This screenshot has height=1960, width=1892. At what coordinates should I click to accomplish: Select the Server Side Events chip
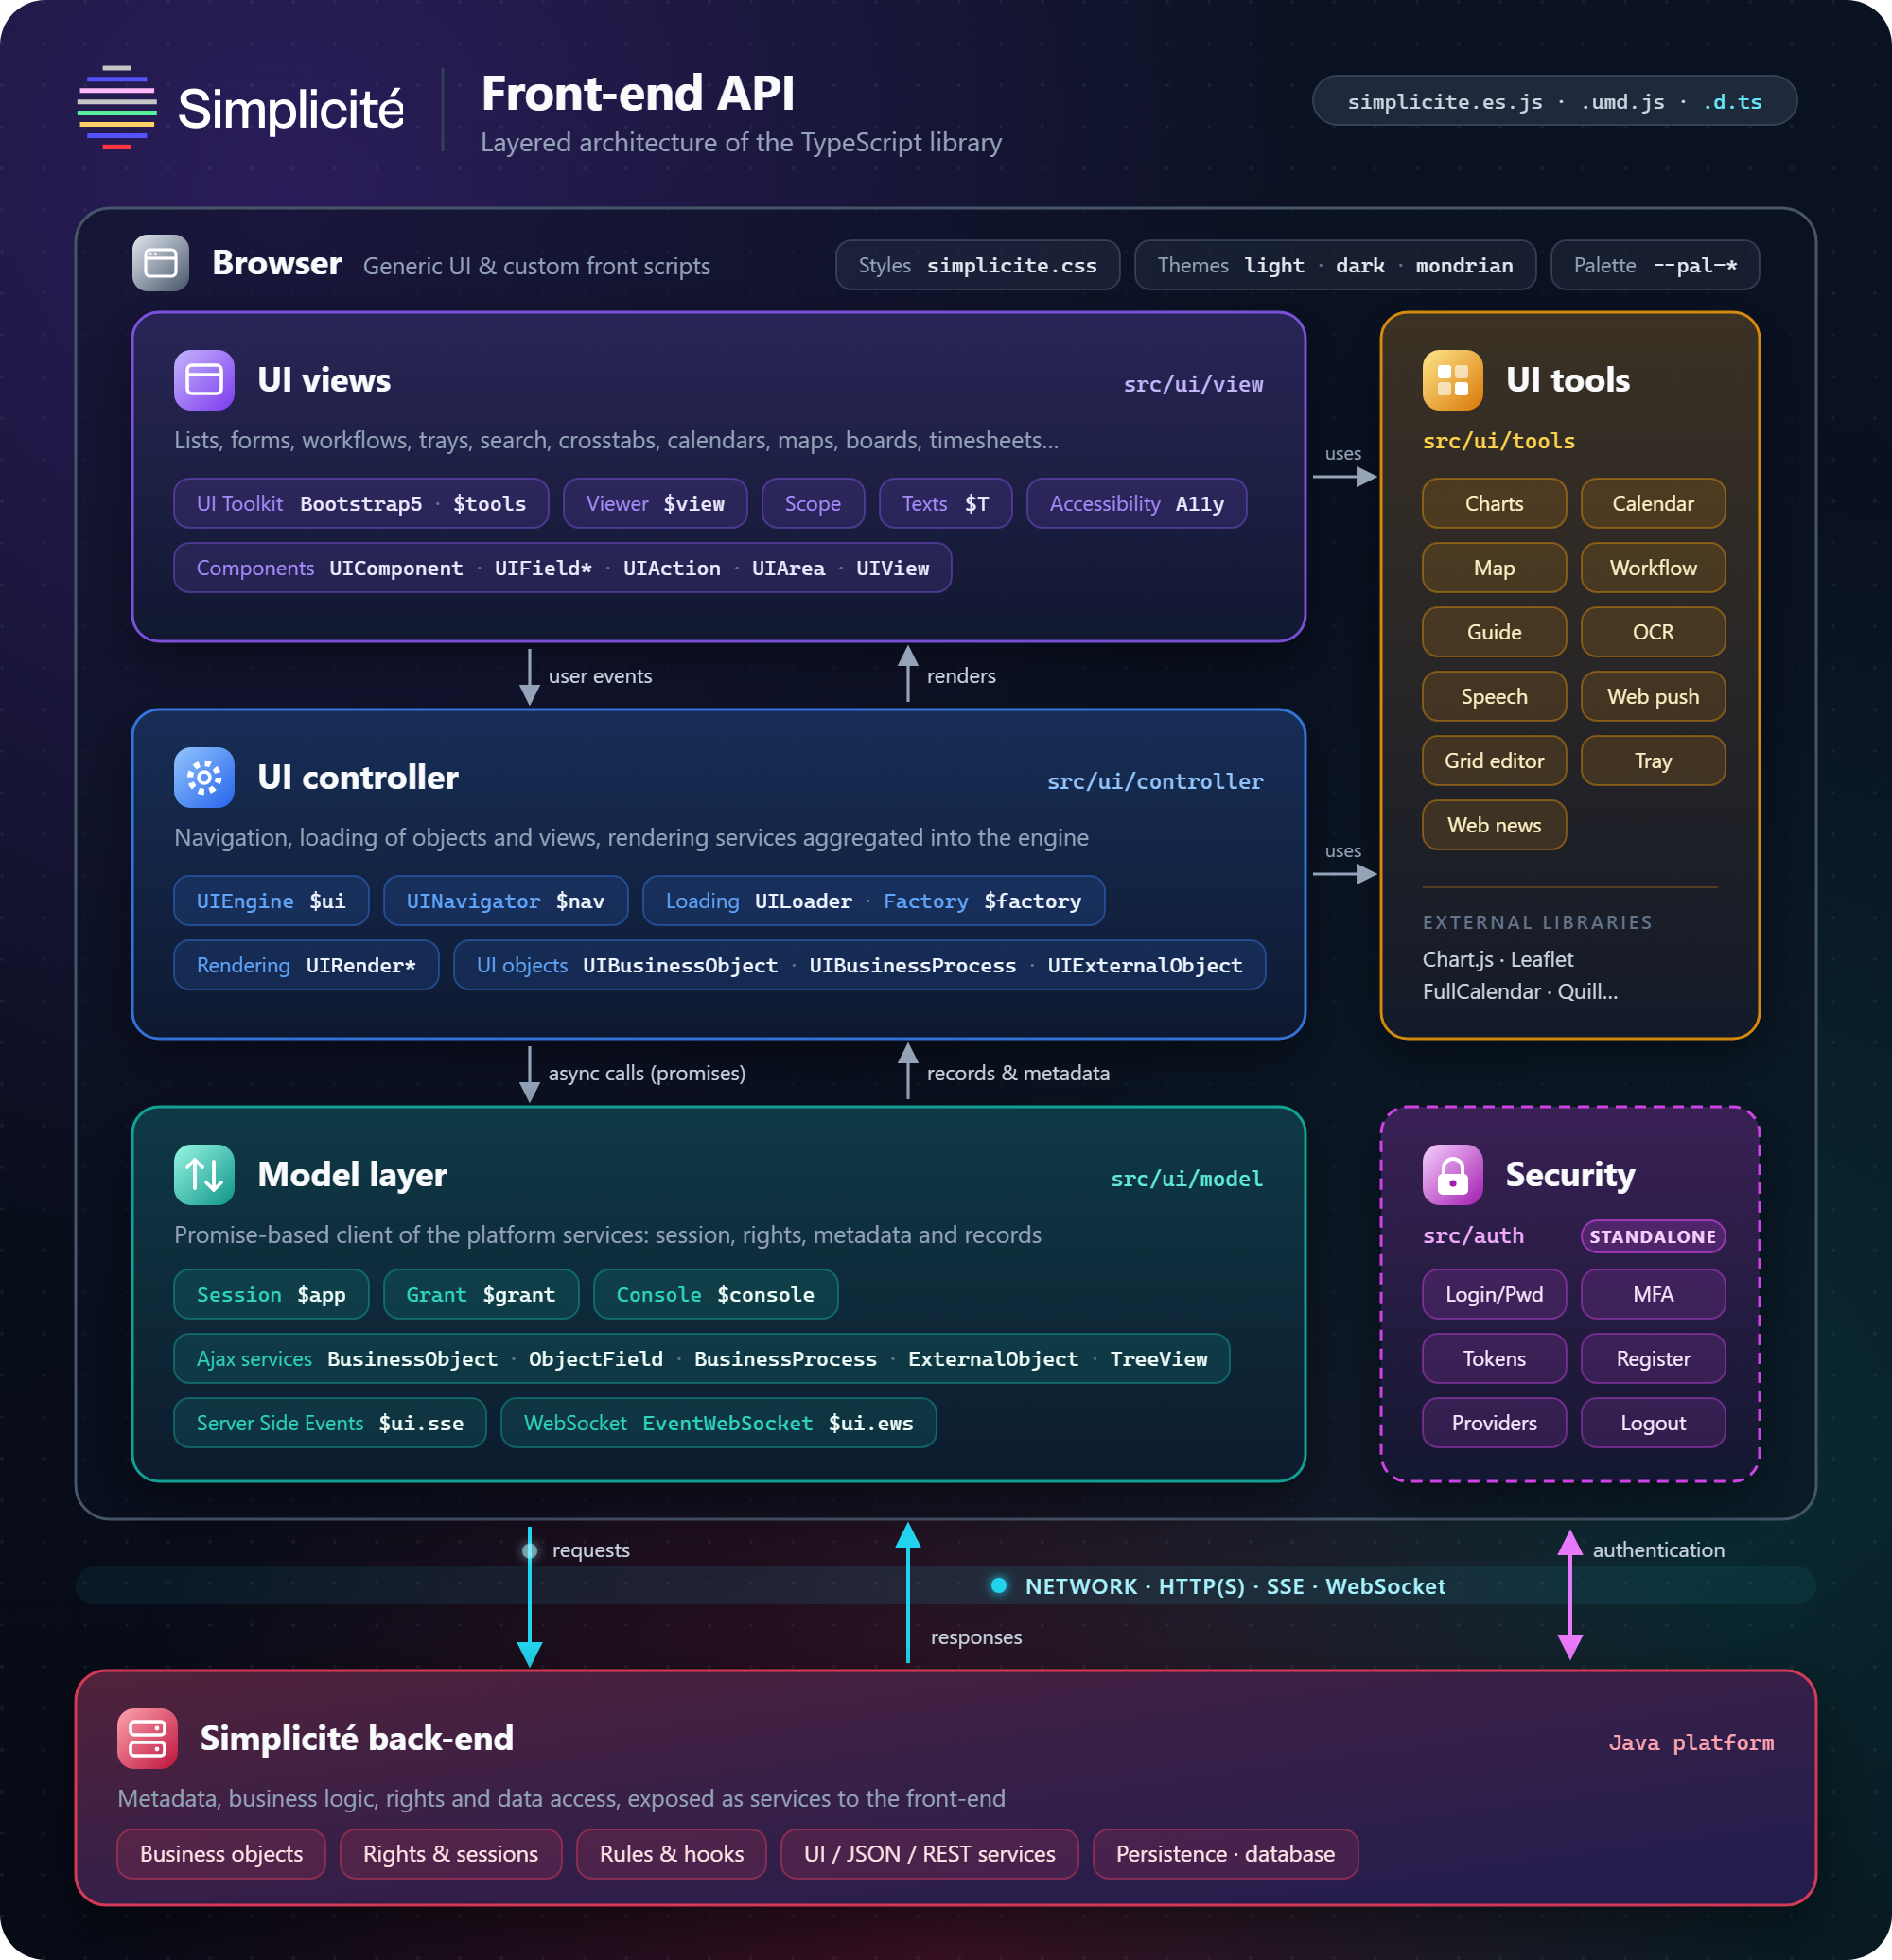point(330,1422)
